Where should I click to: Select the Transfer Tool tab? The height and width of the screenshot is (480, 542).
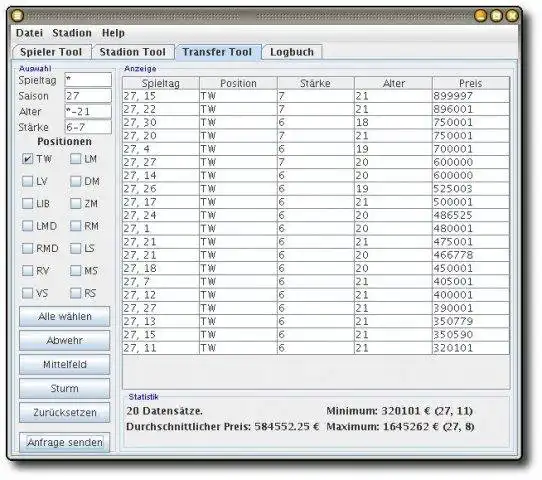217,52
